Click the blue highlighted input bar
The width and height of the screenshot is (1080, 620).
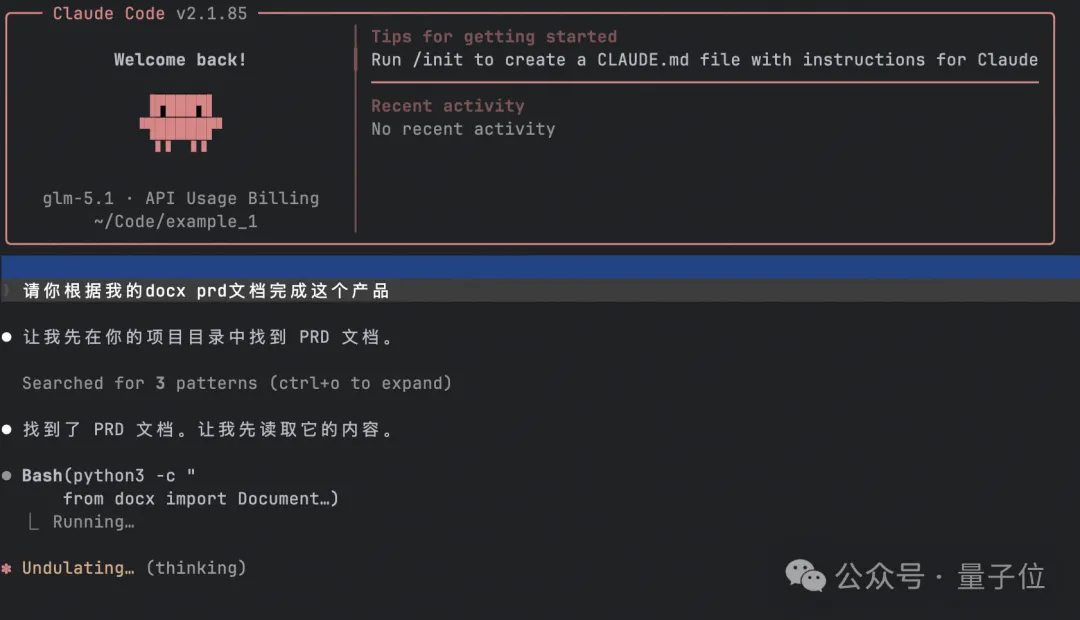540,267
